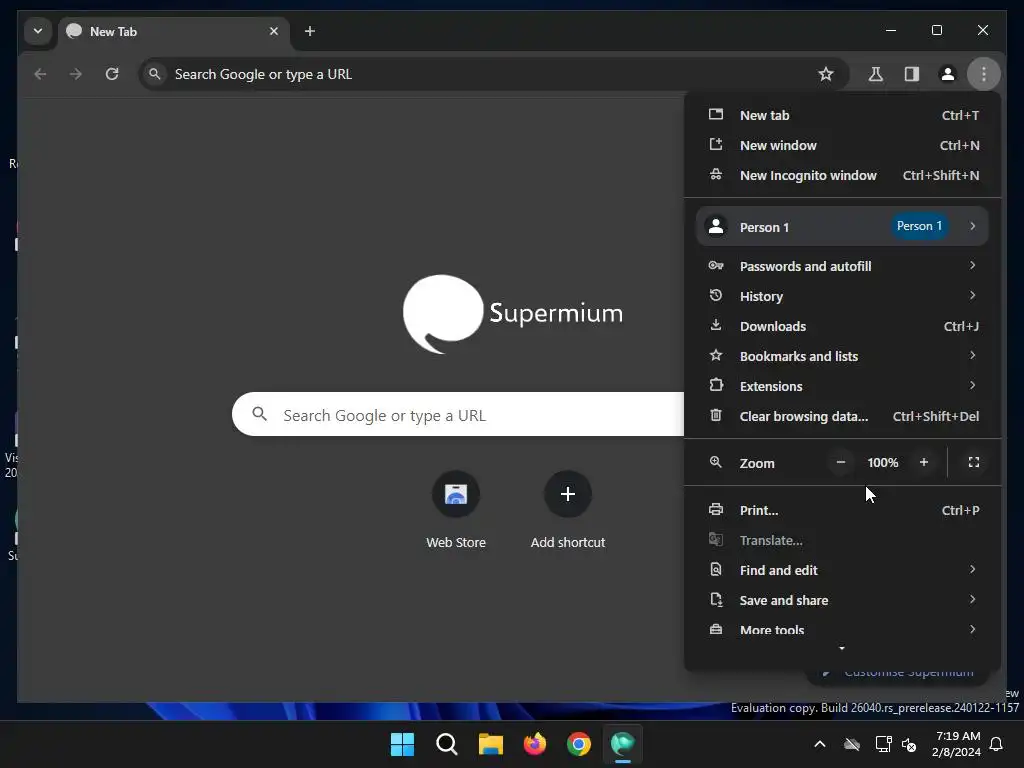Expand Find and edit chevron
This screenshot has width=1024, height=768.
point(972,569)
